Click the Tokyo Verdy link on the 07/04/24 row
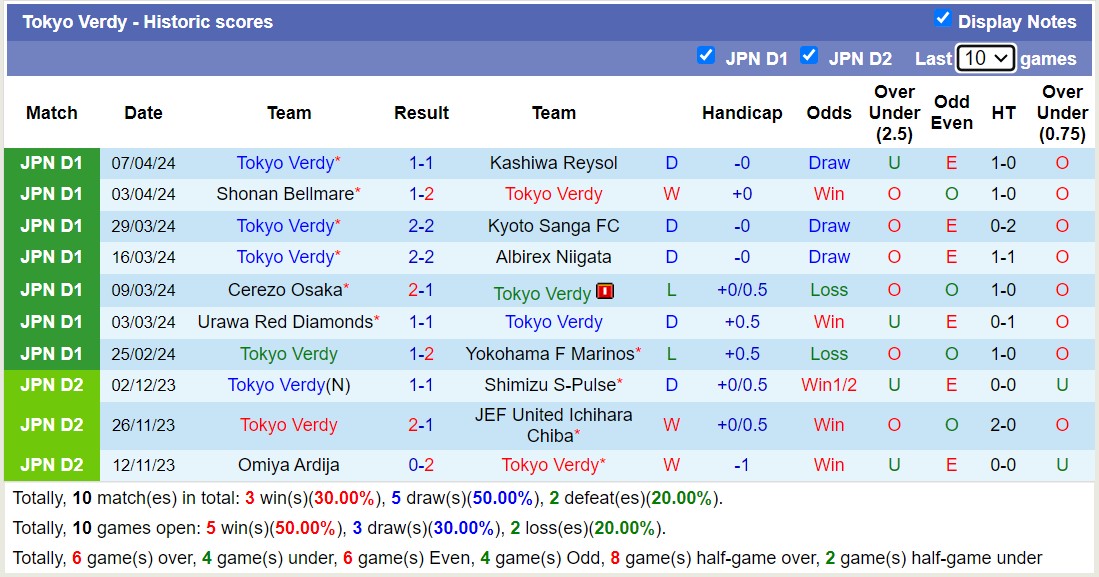 pos(285,162)
